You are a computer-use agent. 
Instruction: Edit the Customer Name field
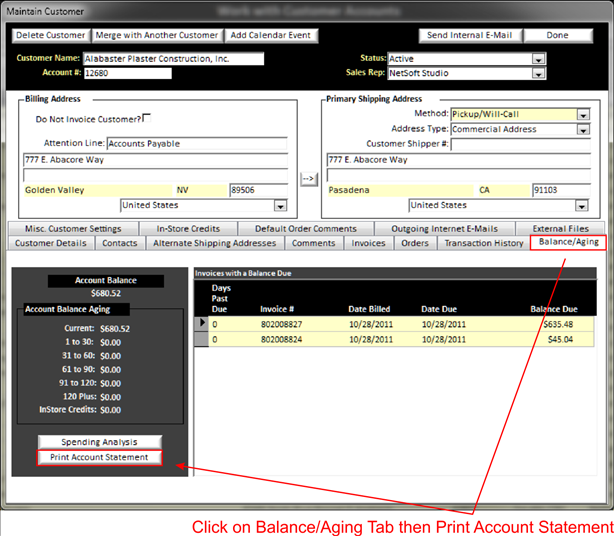tap(173, 59)
